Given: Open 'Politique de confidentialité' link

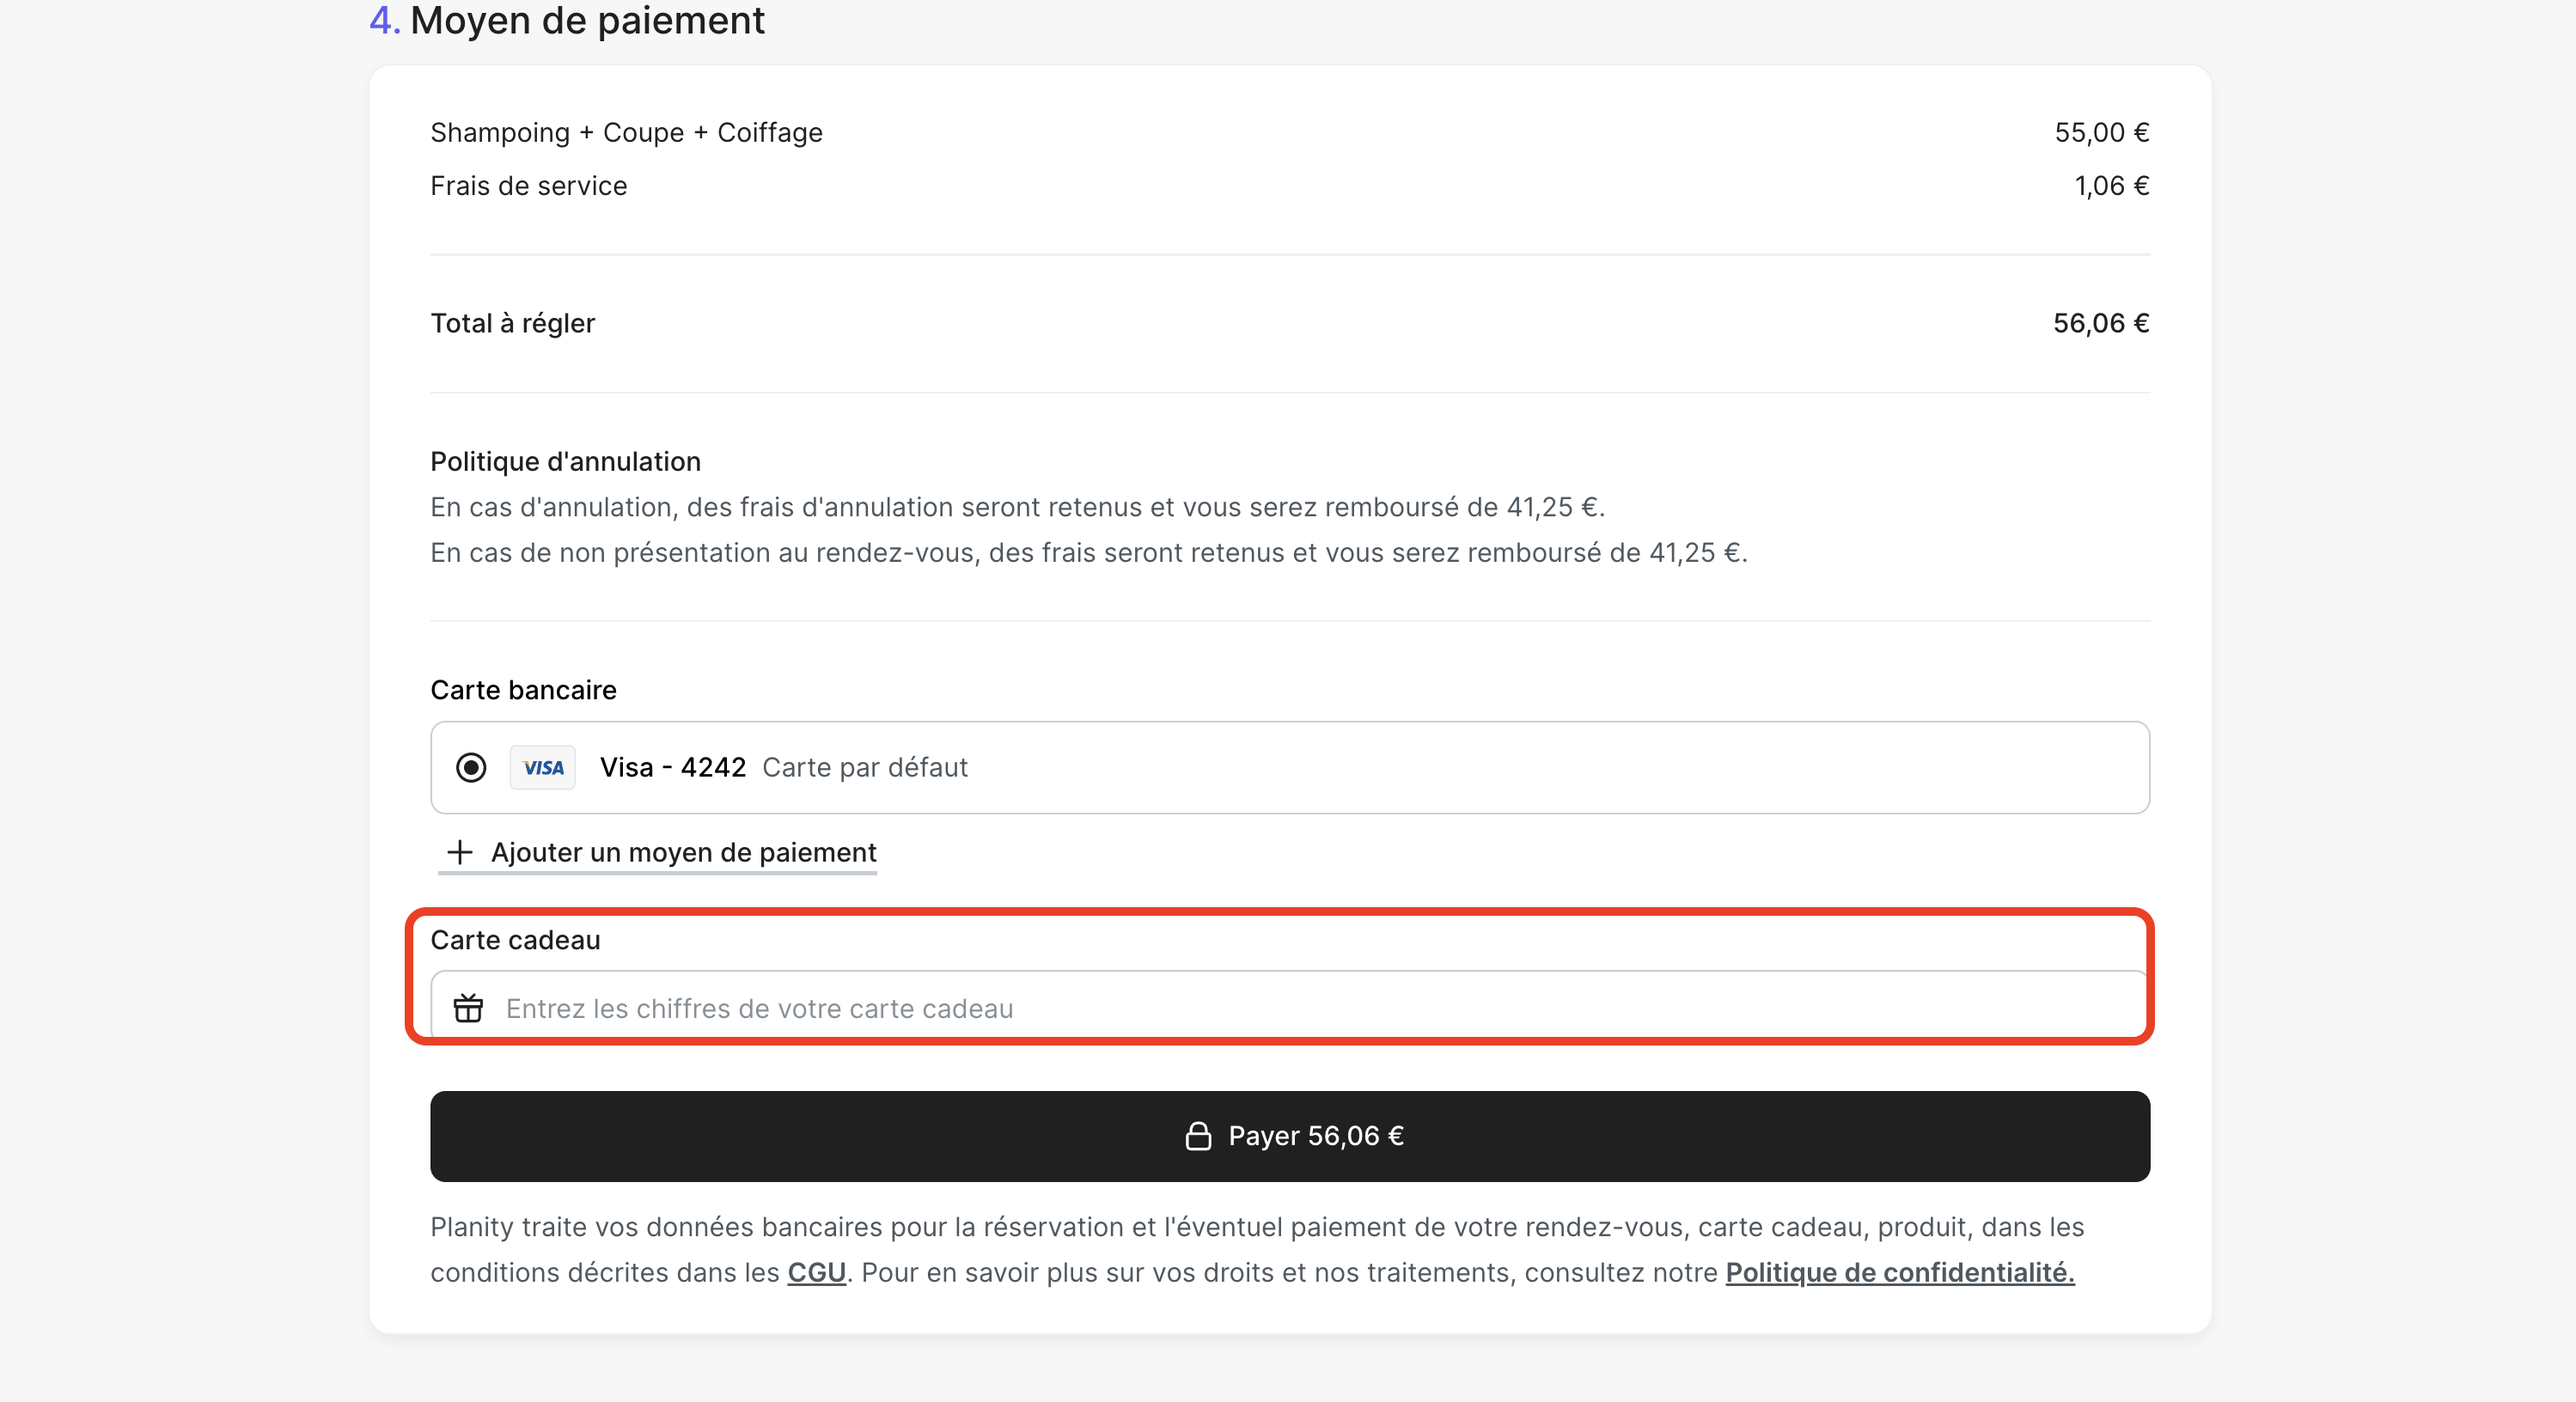Looking at the screenshot, I should coord(1899,1272).
